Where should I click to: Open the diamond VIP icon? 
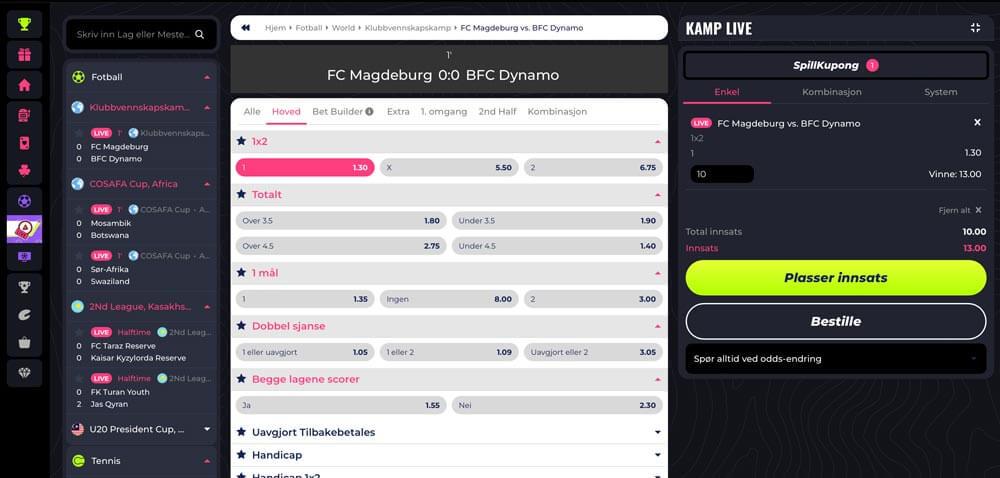24,373
